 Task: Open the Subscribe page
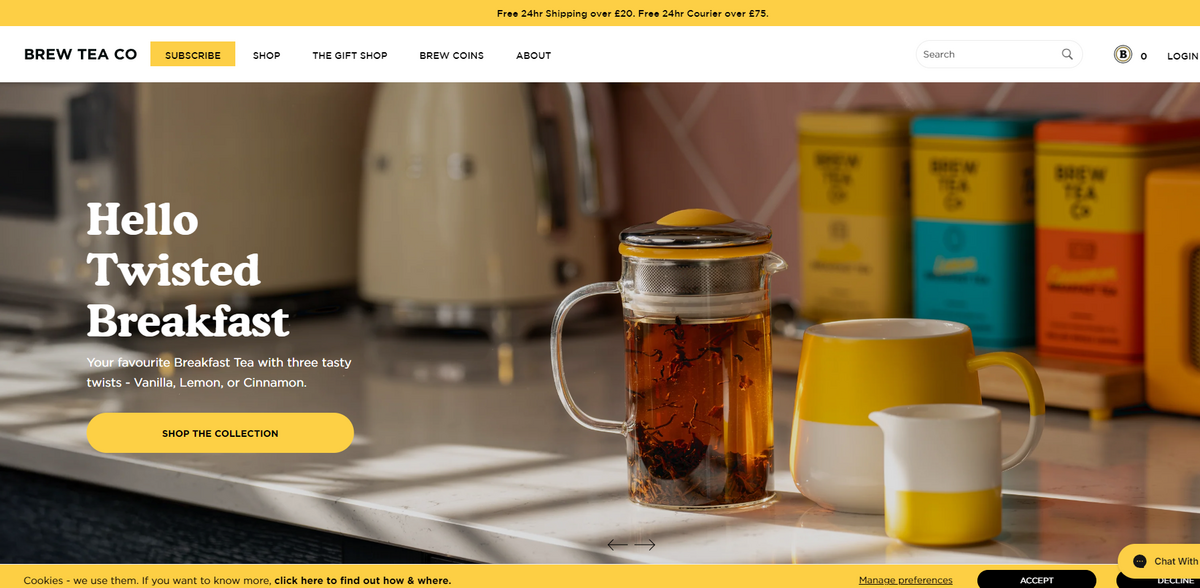[x=193, y=54]
